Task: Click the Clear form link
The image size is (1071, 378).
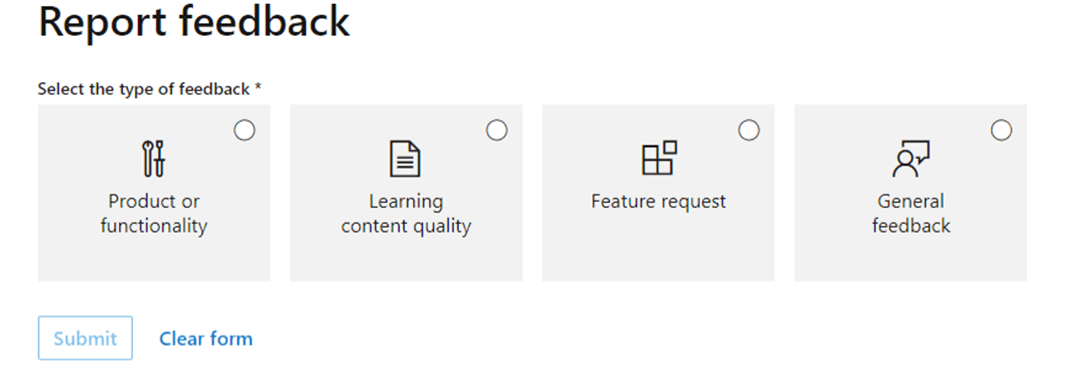Action: click(x=206, y=338)
